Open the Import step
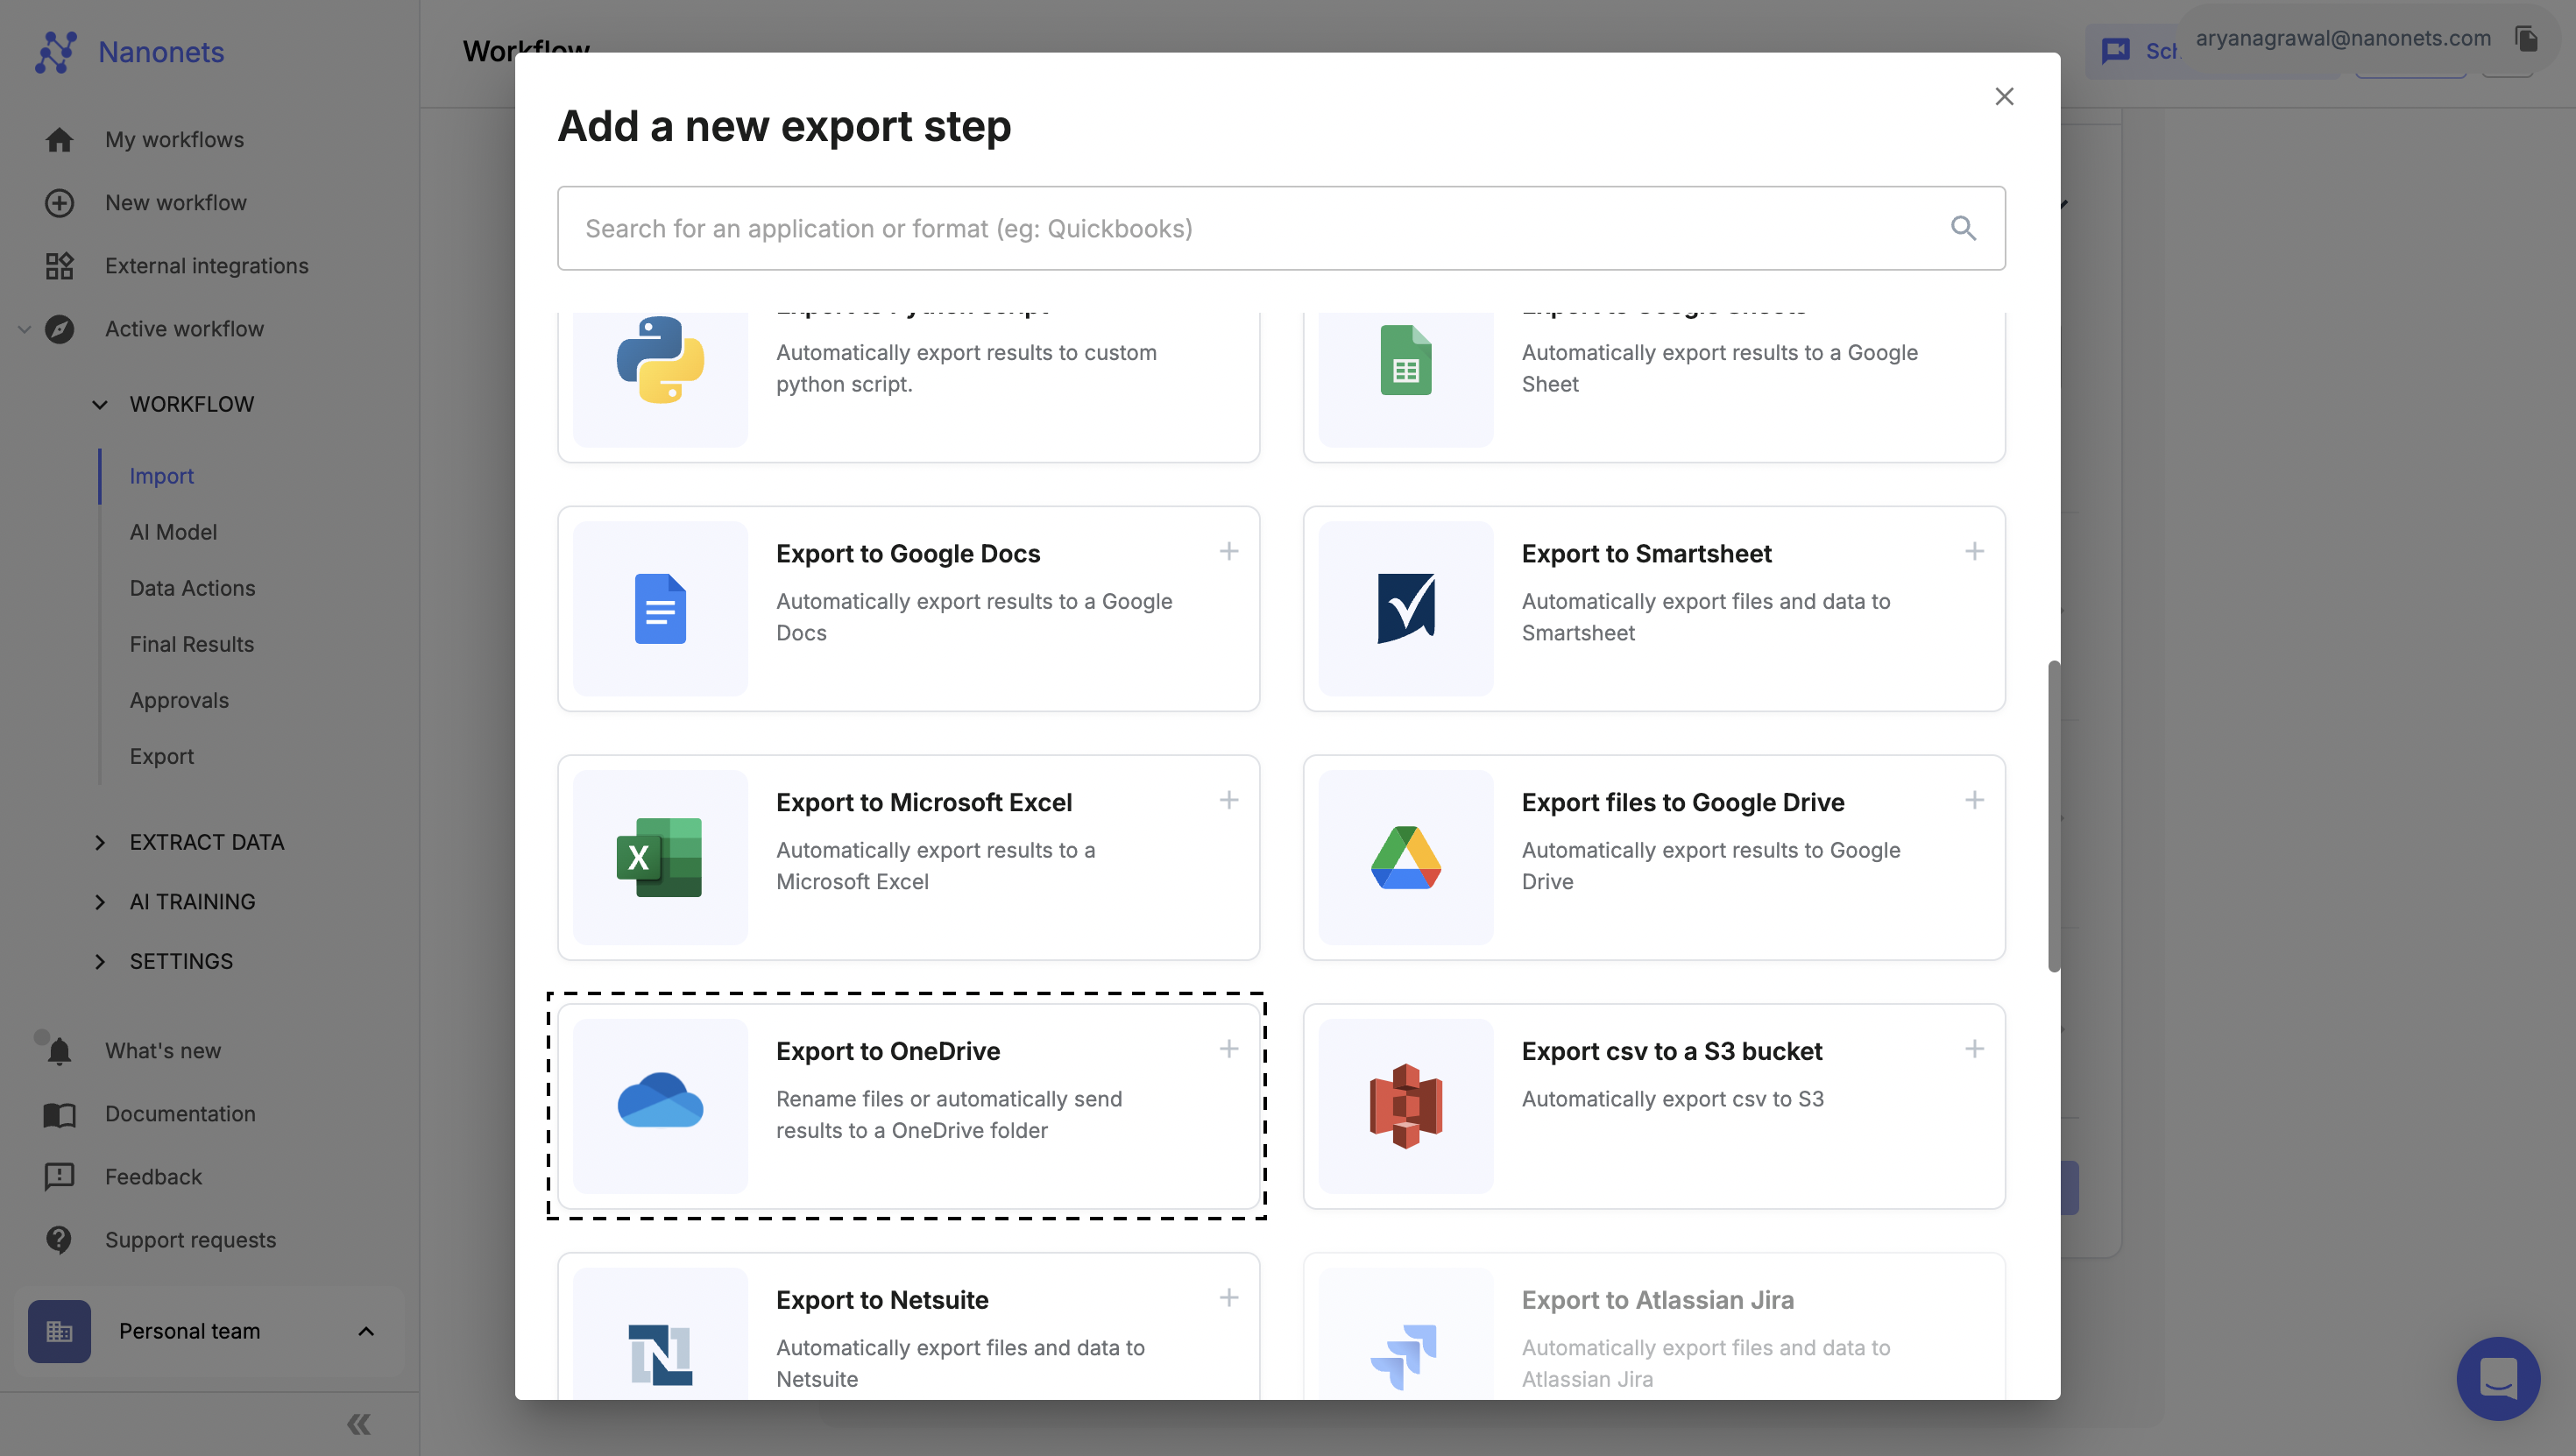The height and width of the screenshot is (1456, 2576). pos(162,477)
